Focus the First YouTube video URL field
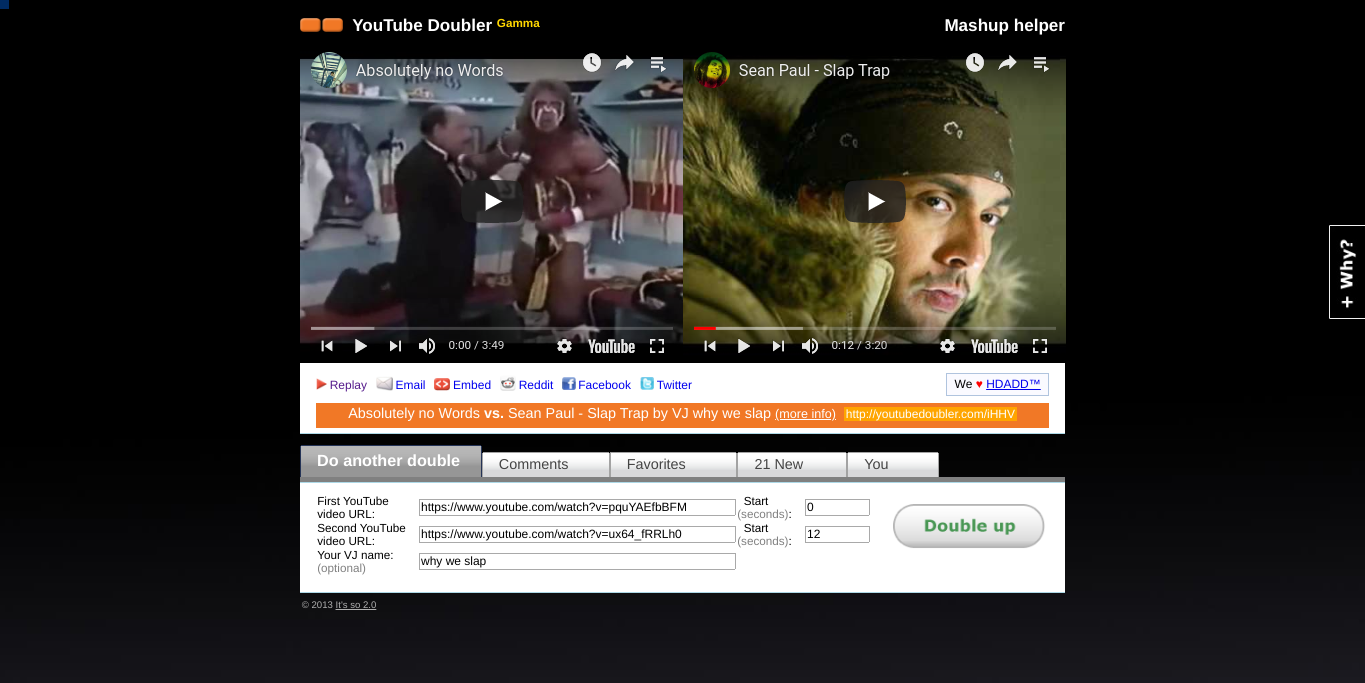 [x=577, y=507]
